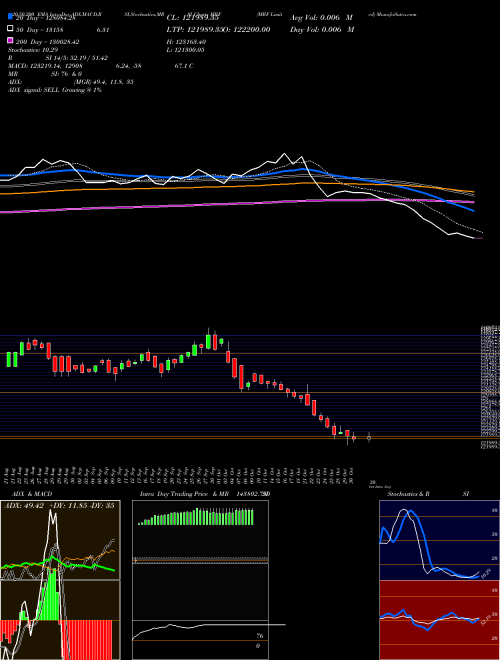Viewport: 500px width, 660px height.
Task: Click the 'H: 123163.40' high value
Action: (186, 42)
